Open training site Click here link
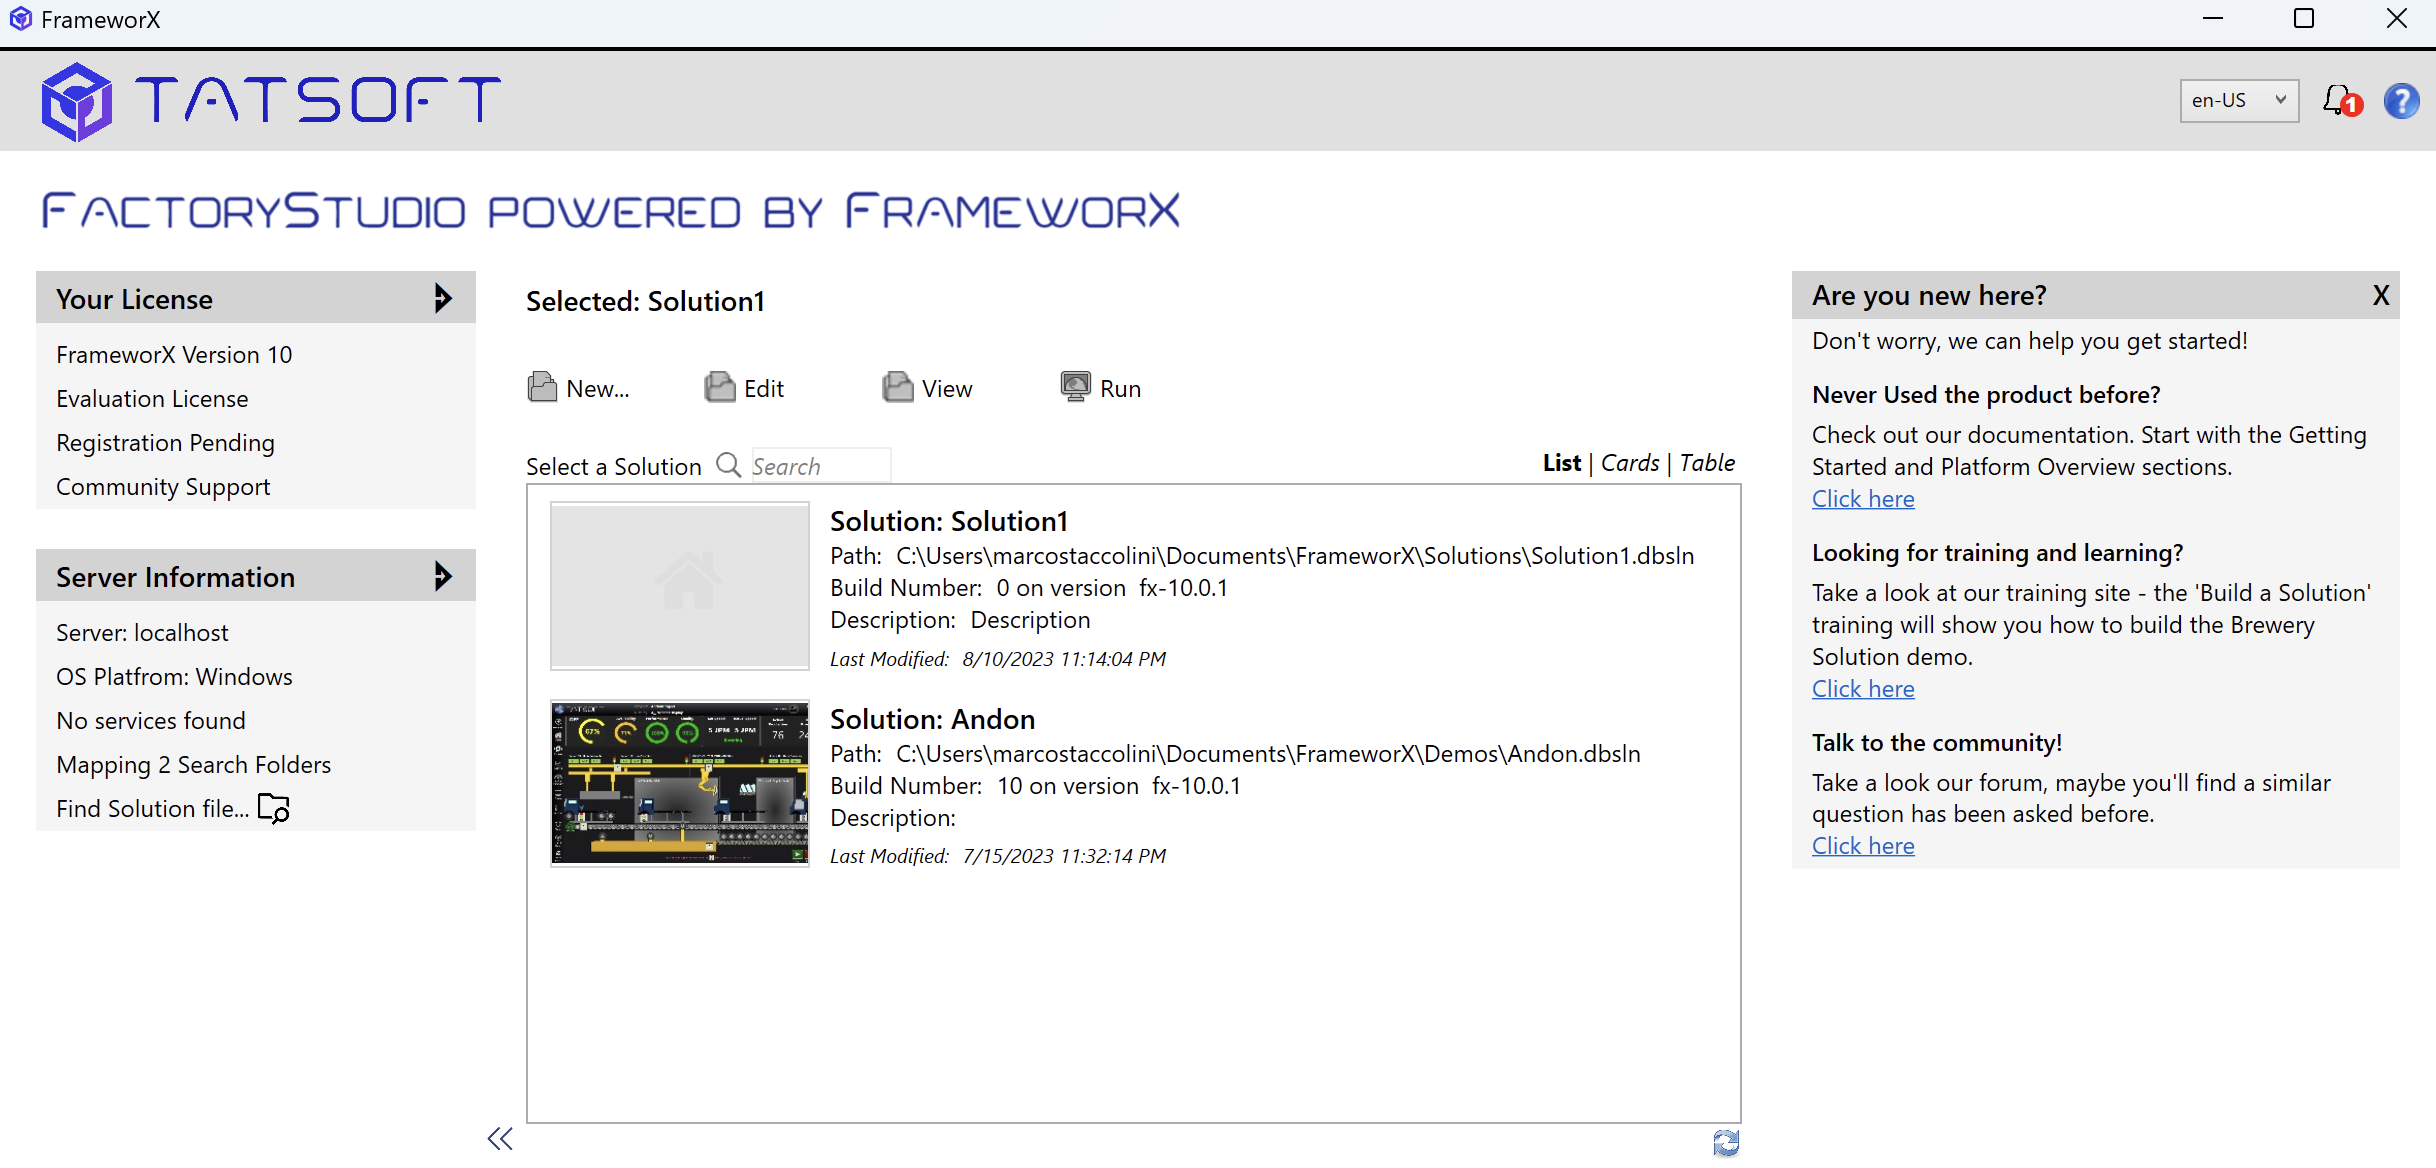 [1863, 688]
